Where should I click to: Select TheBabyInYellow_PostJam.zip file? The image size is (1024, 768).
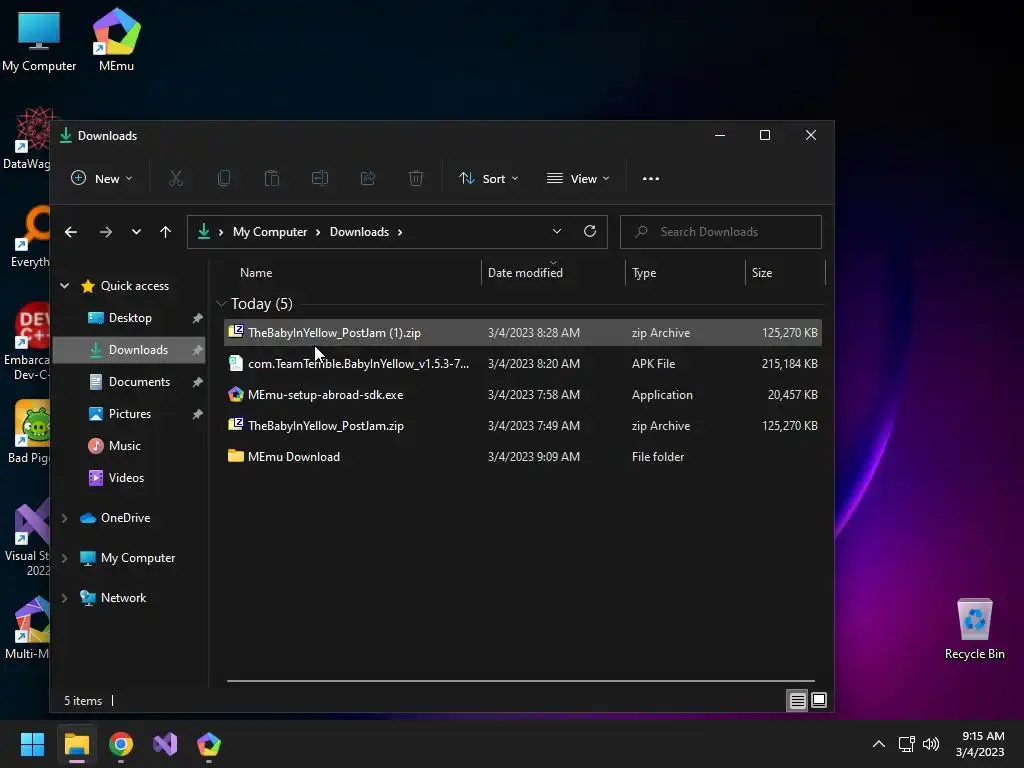pyautogui.click(x=522, y=426)
